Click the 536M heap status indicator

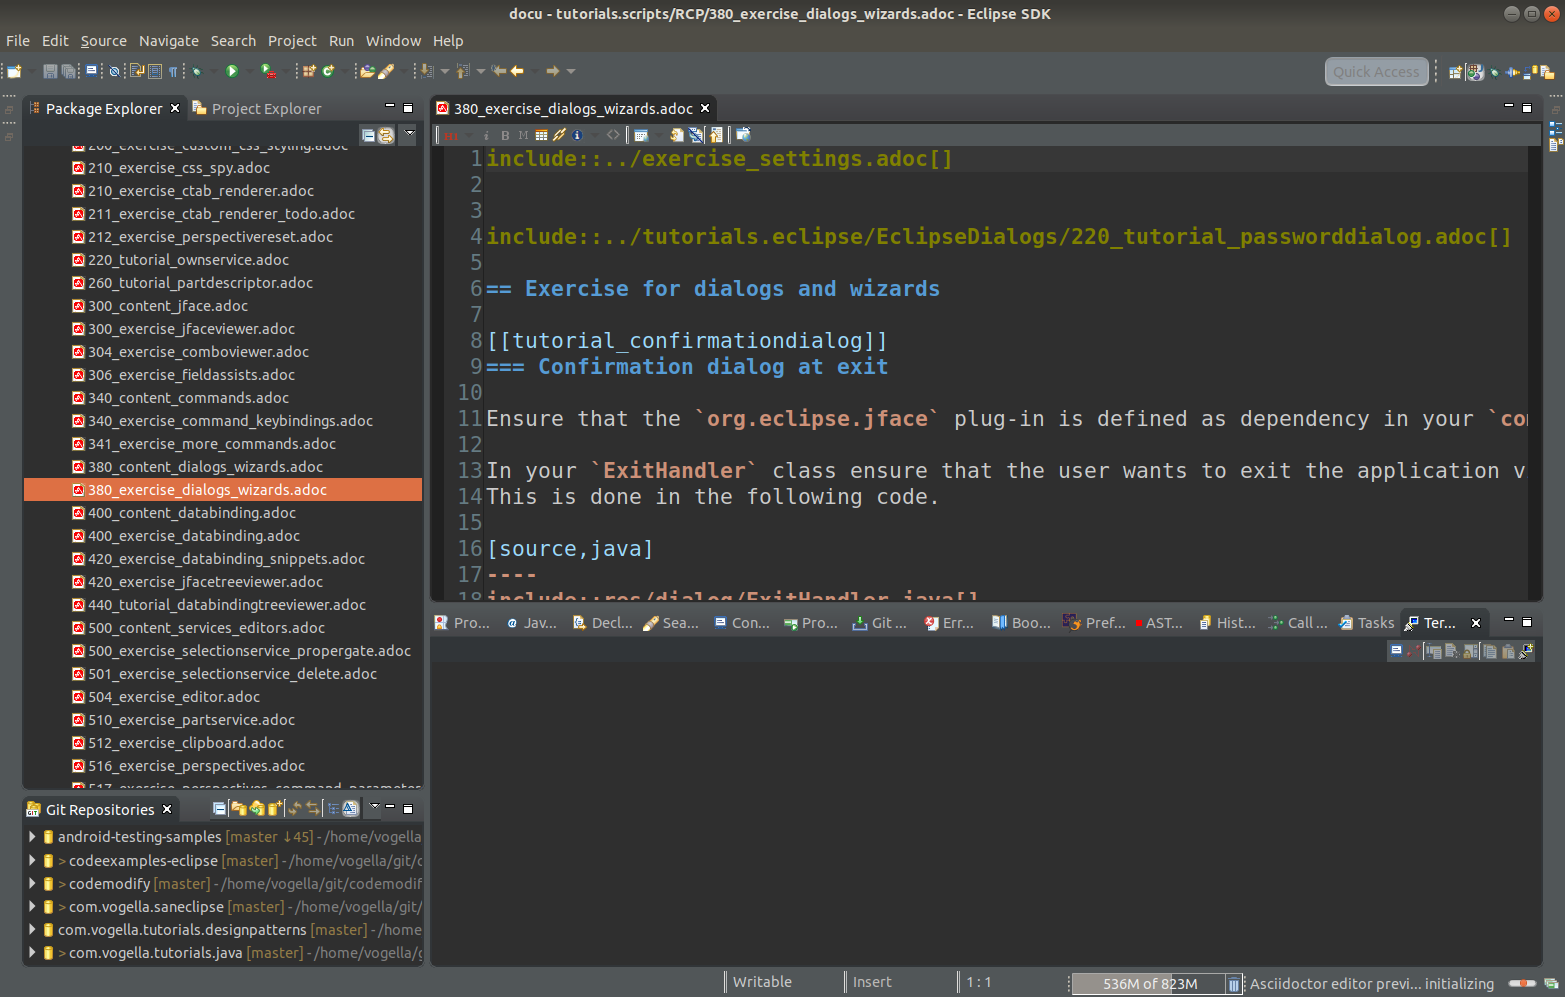pos(1150,983)
